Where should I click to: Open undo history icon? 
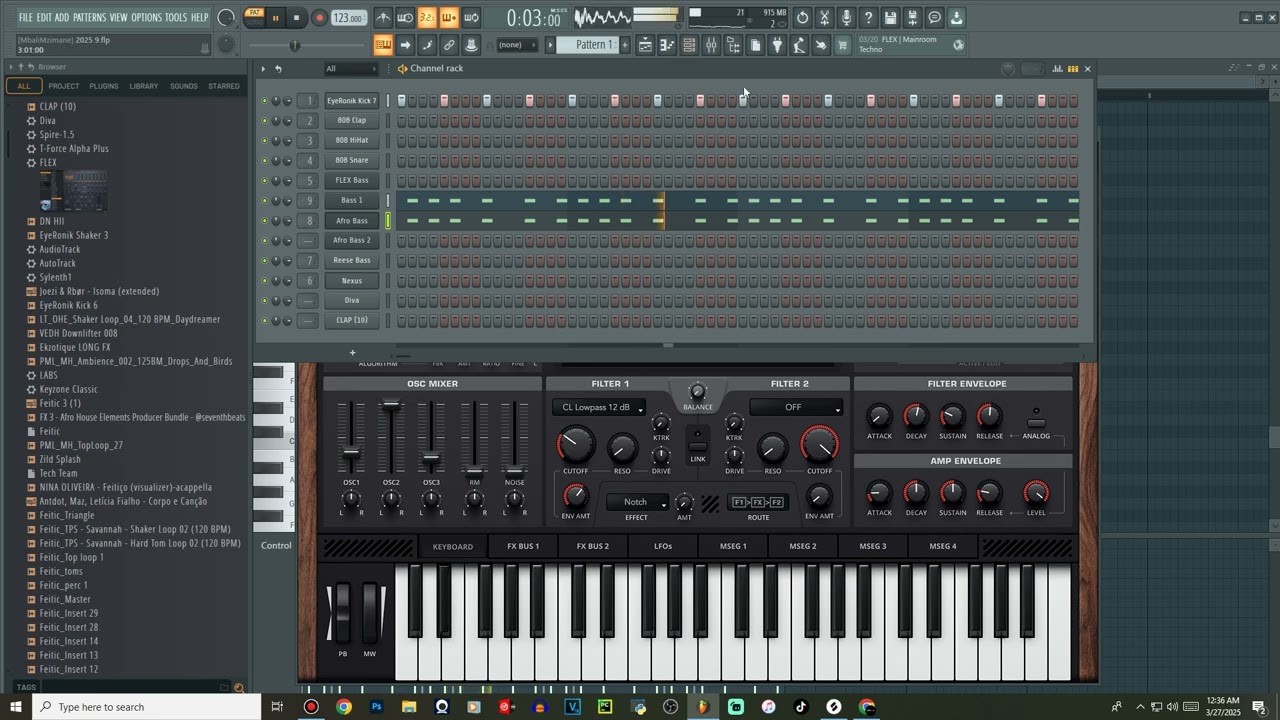[802, 18]
